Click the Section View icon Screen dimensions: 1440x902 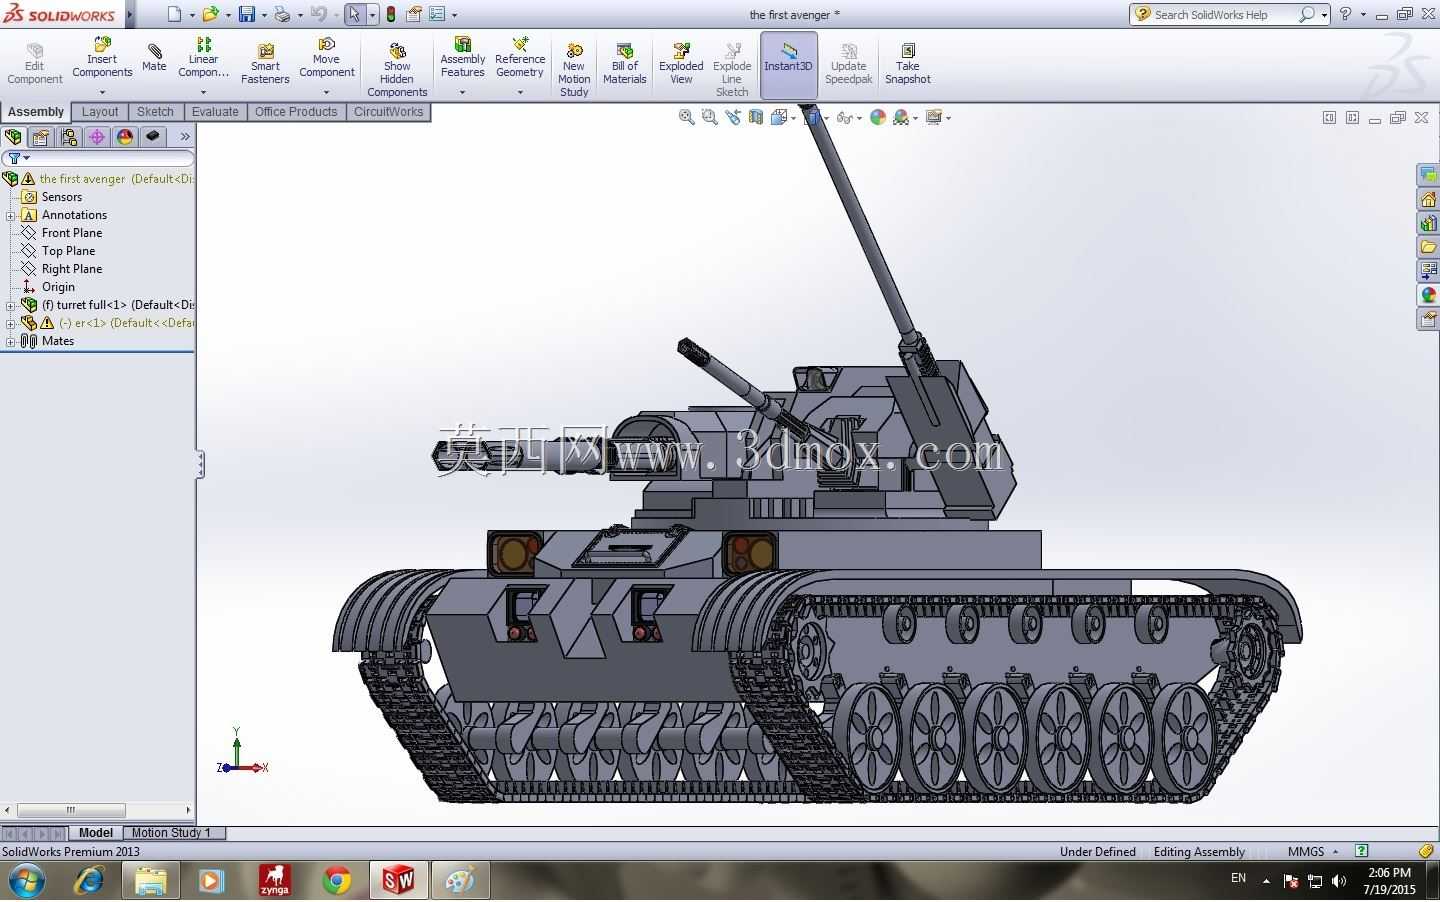click(756, 117)
